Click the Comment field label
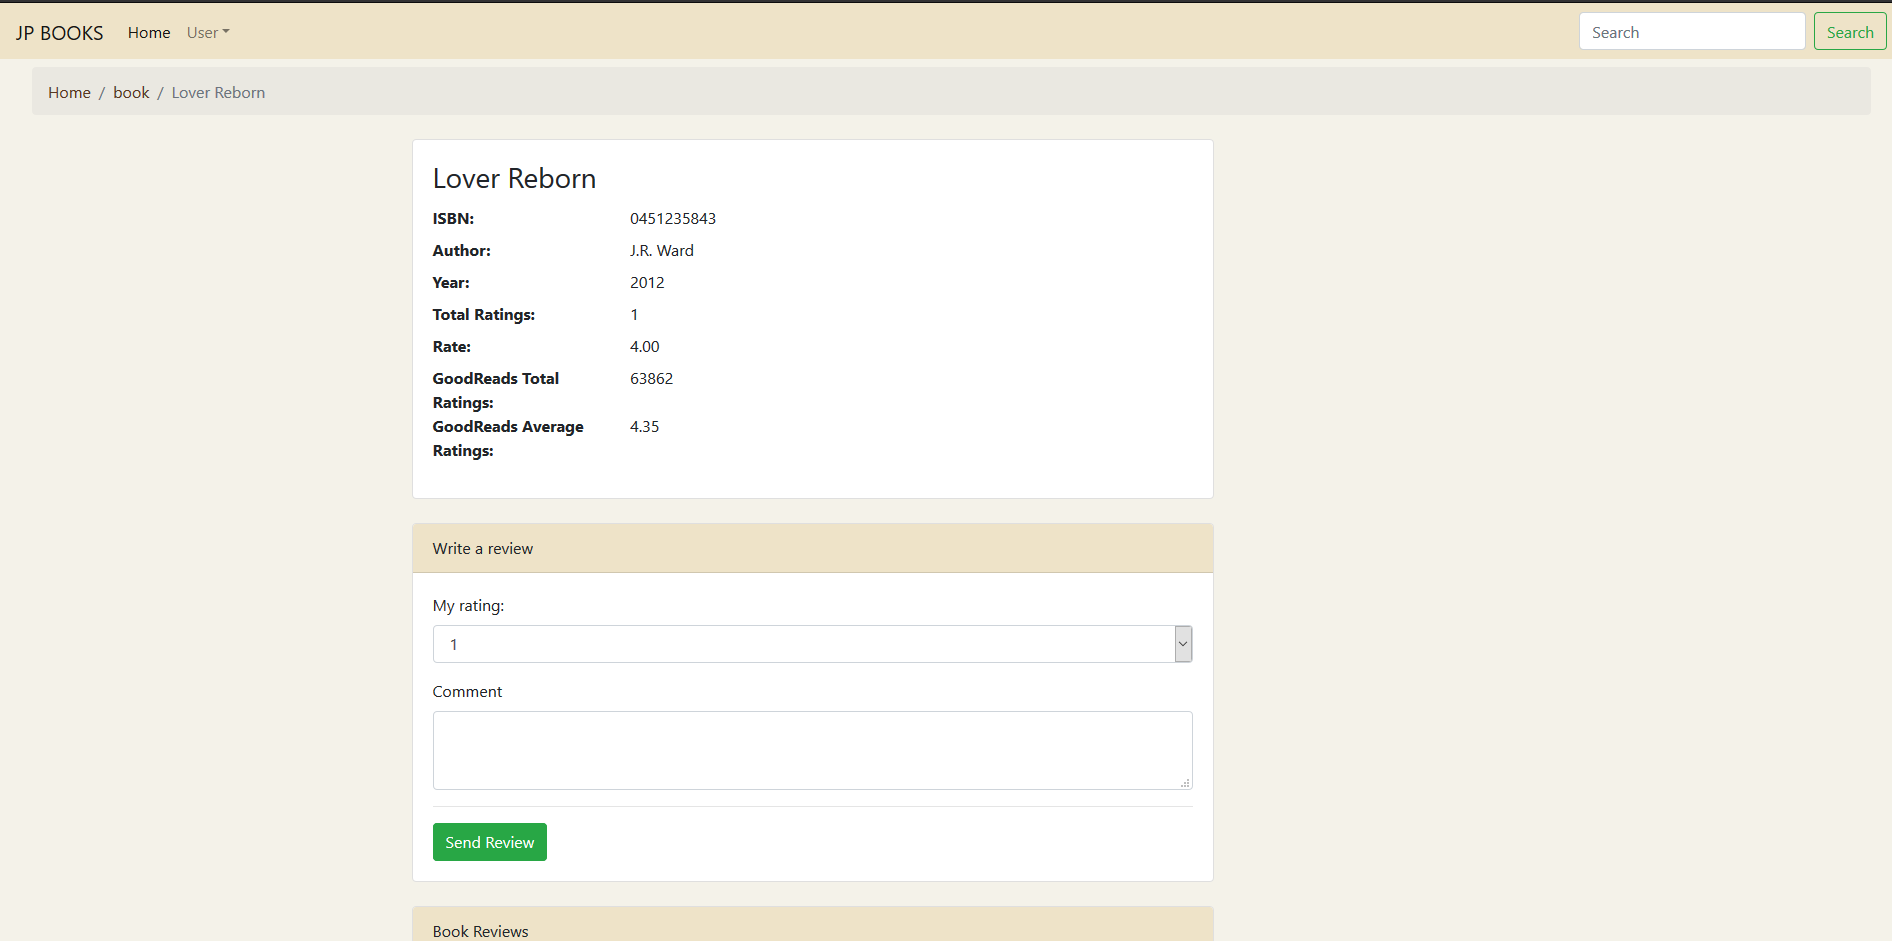Screen dimensions: 1892x941 (x=467, y=692)
